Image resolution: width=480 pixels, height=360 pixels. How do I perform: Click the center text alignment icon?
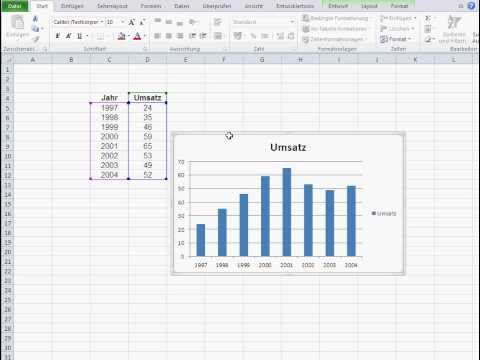(x=169, y=36)
